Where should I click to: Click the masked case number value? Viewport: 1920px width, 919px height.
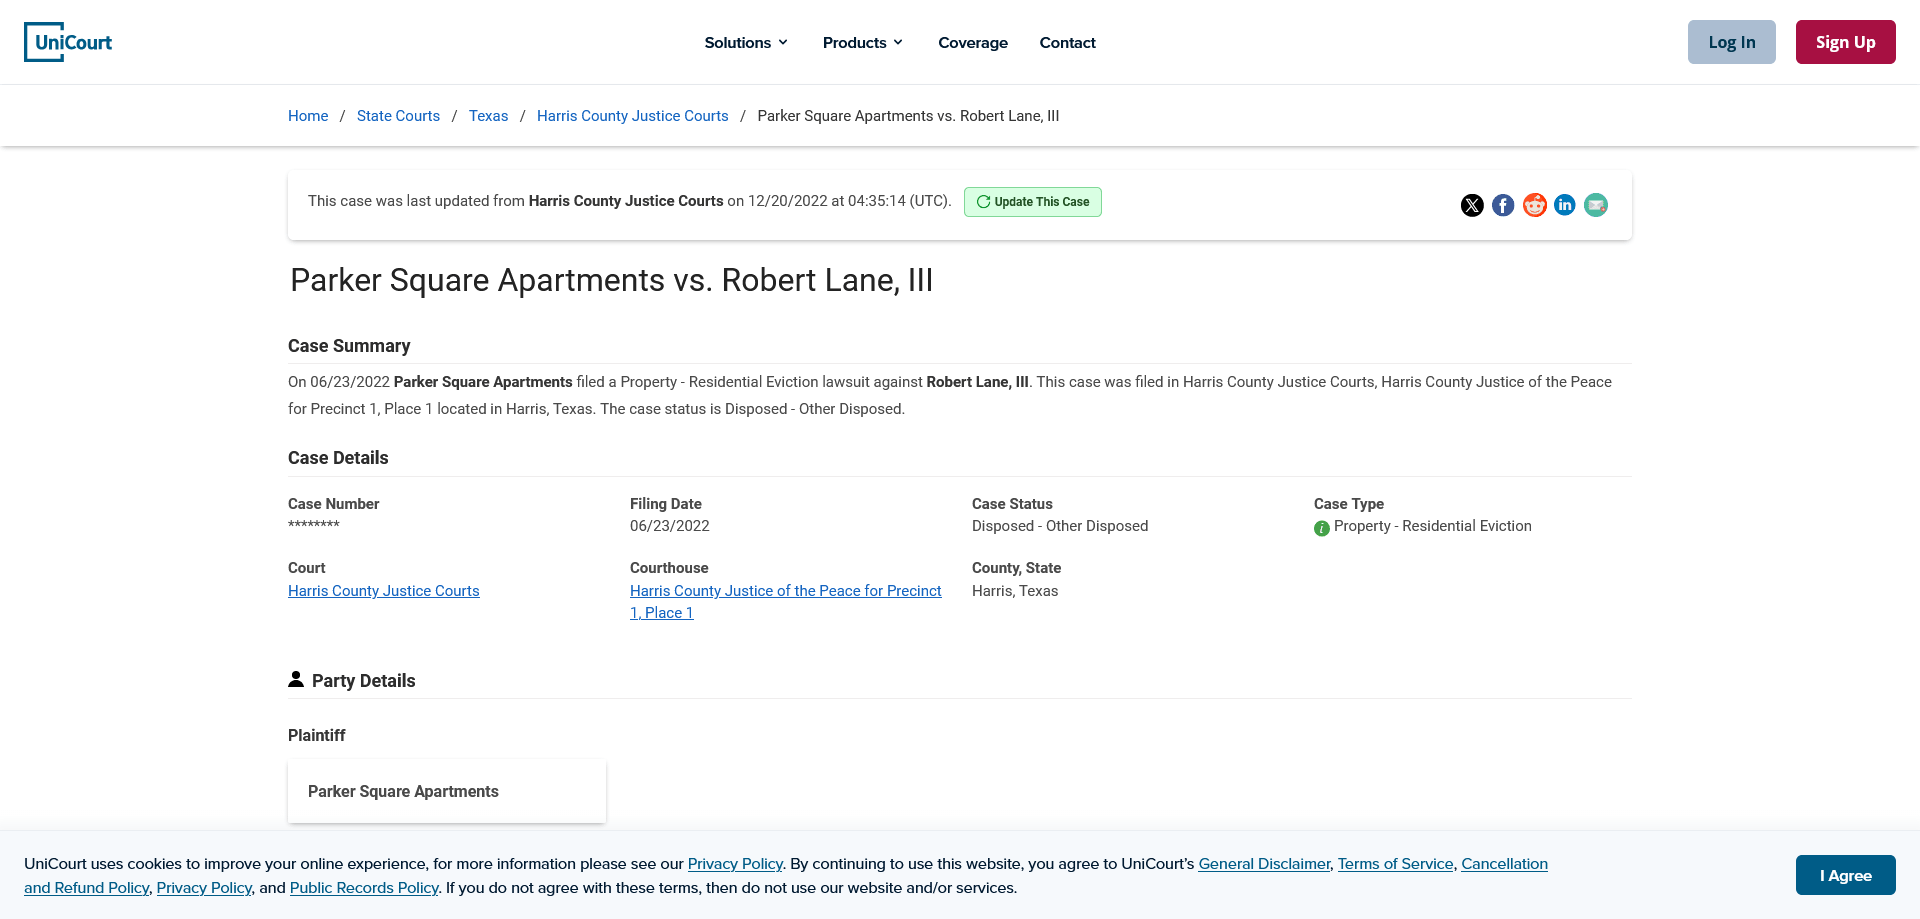[314, 525]
